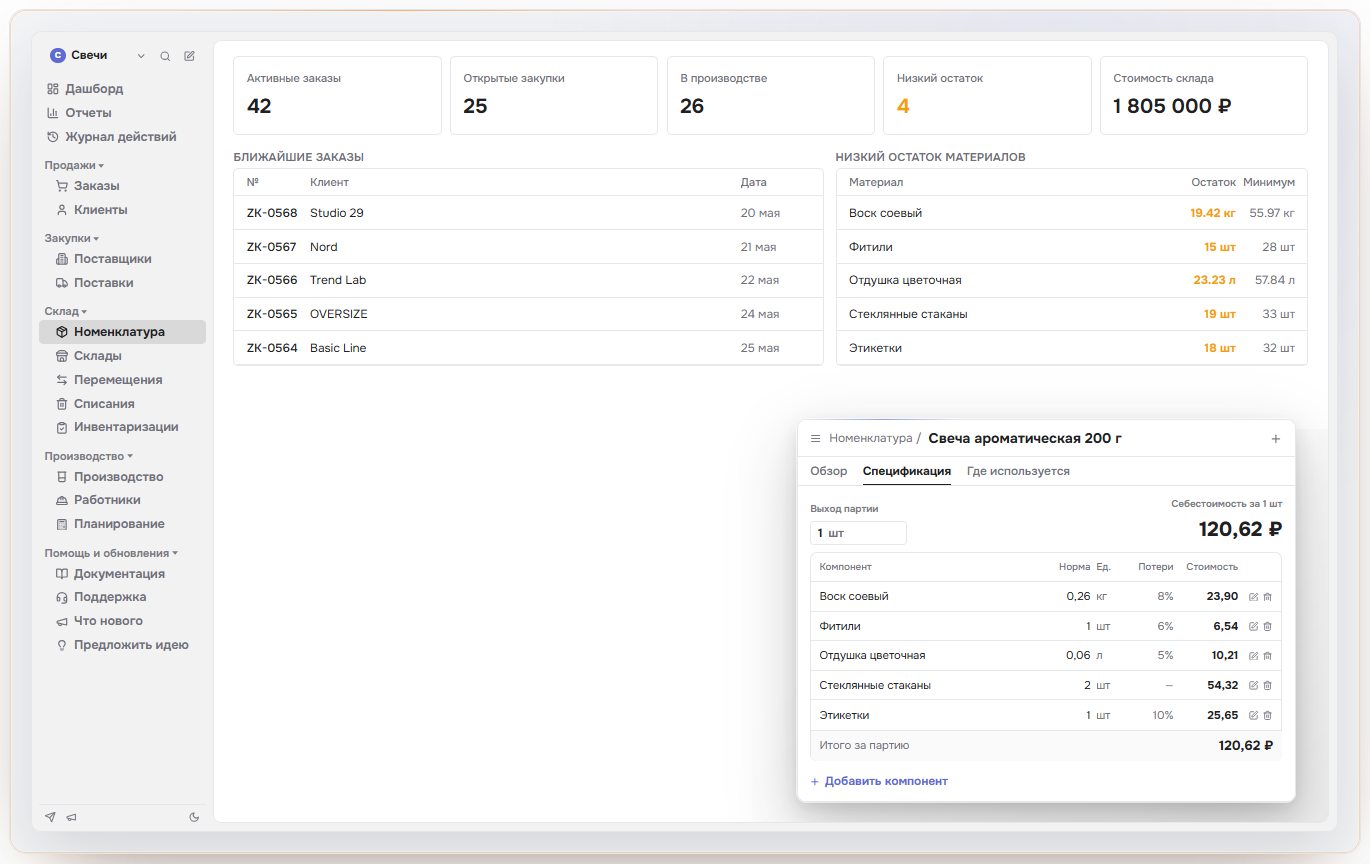Select the Спецификация tab
1370x864 pixels.
907,471
